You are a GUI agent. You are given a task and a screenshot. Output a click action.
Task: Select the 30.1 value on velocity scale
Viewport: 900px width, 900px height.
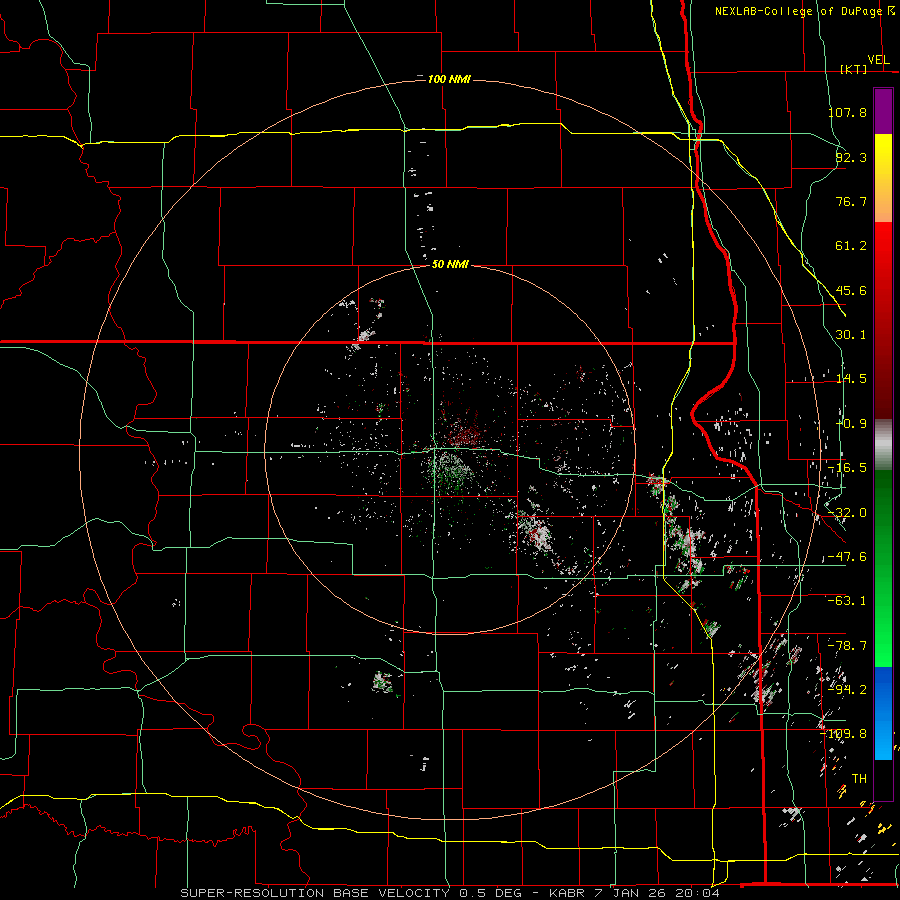(x=851, y=335)
